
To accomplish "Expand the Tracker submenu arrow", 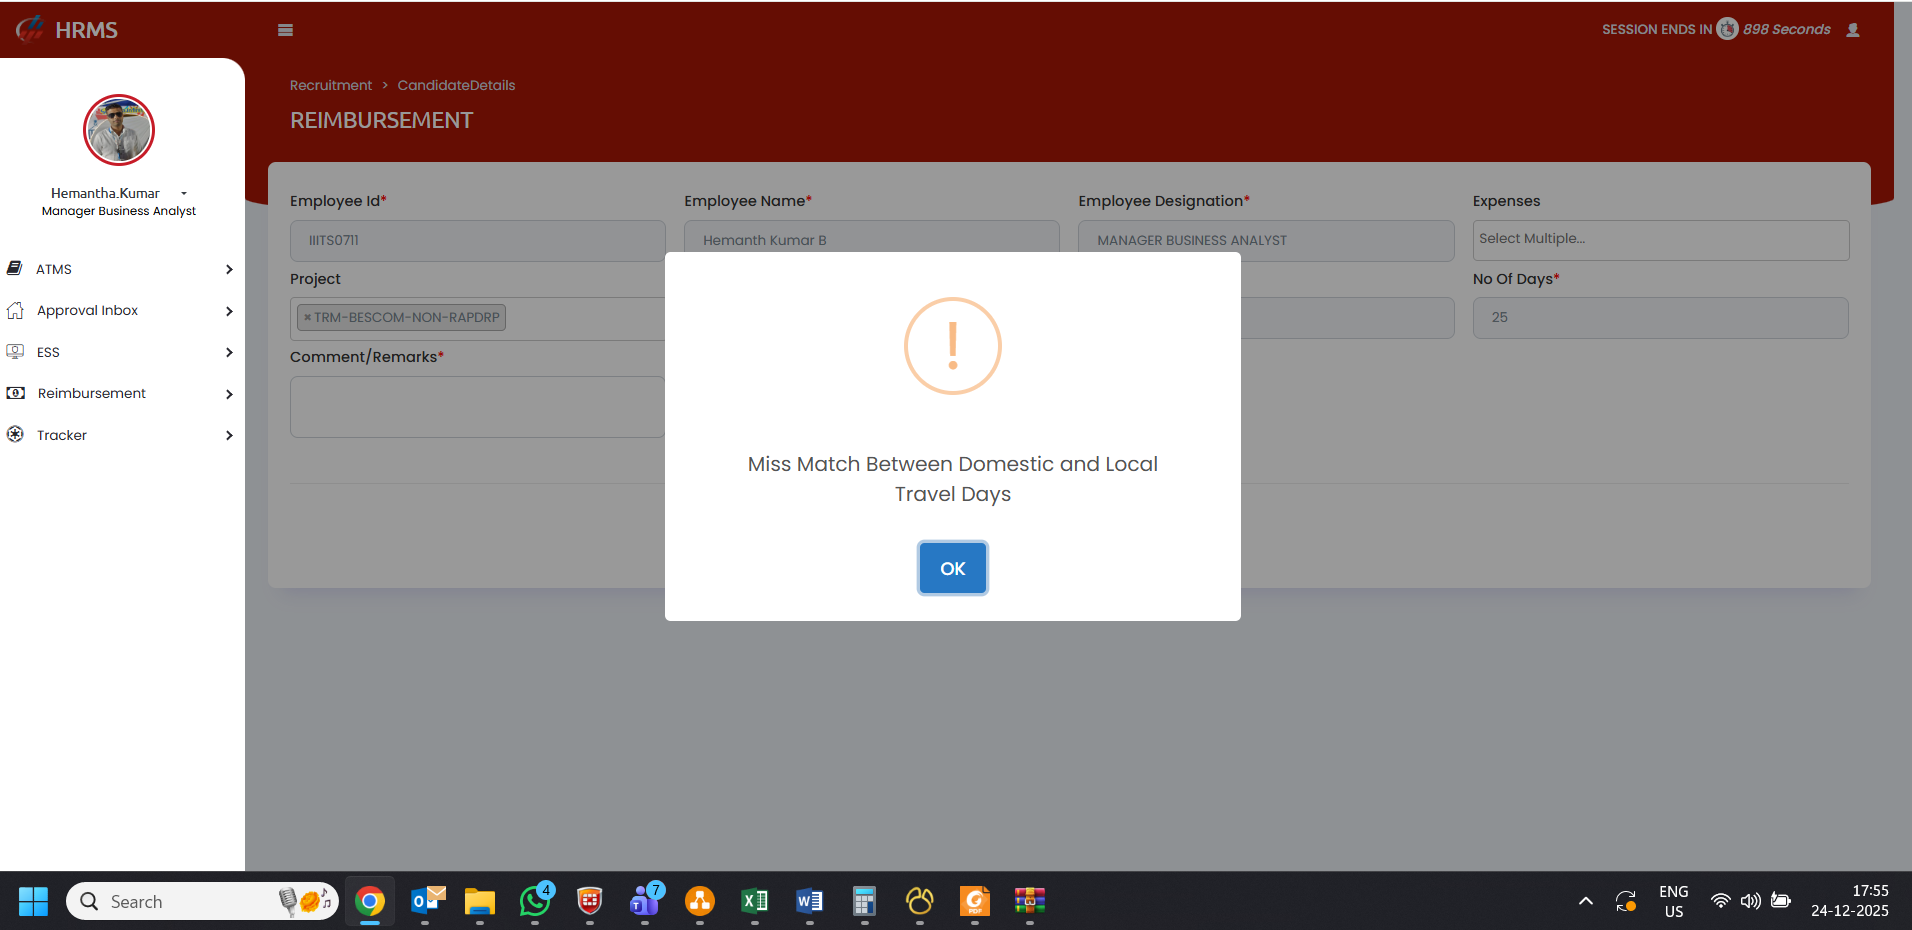I will pyautogui.click(x=229, y=435).
